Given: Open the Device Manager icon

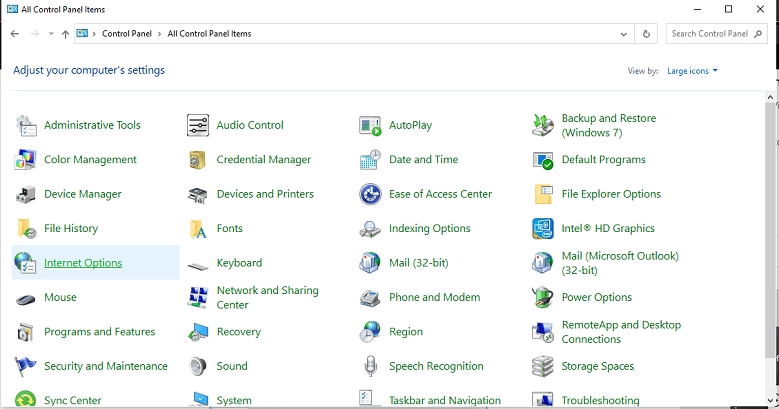Looking at the screenshot, I should 26,194.
